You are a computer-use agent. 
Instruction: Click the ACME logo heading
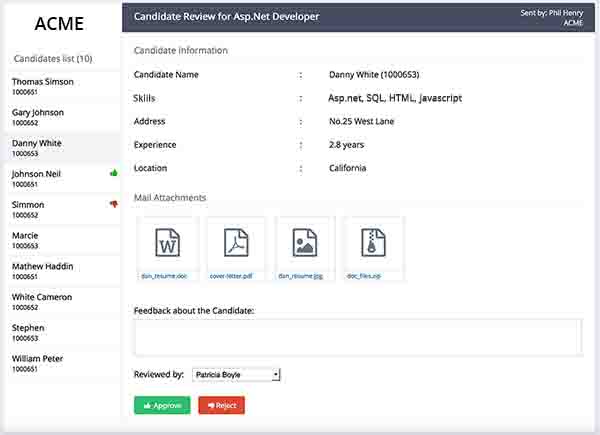pos(59,24)
